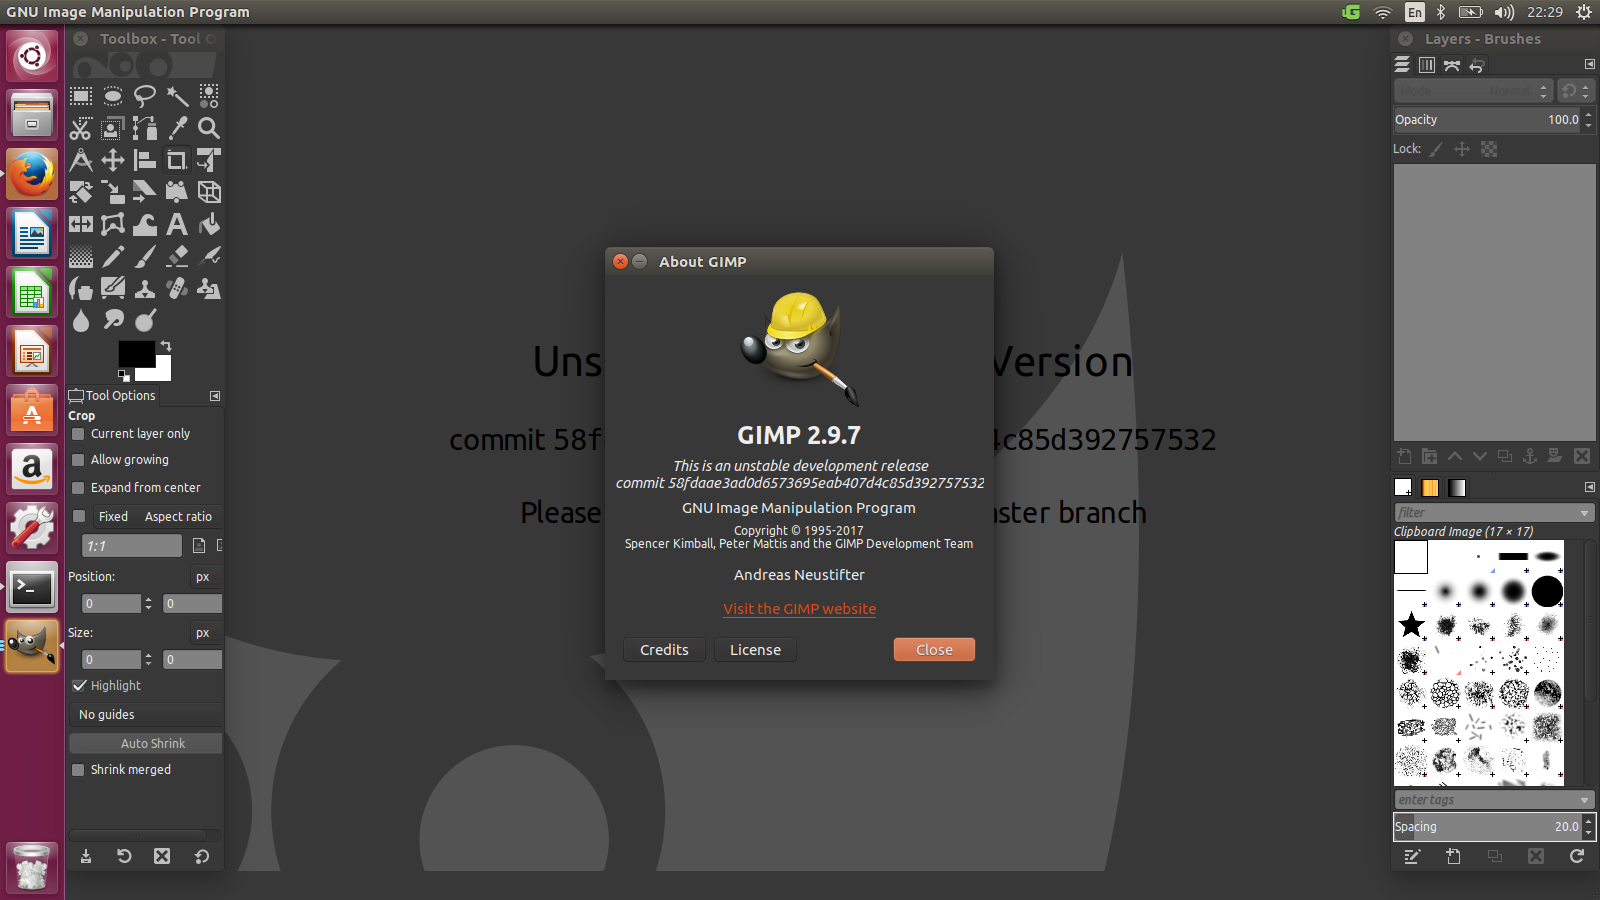The height and width of the screenshot is (900, 1600).
Task: Open the No guides dropdown
Action: (x=146, y=715)
